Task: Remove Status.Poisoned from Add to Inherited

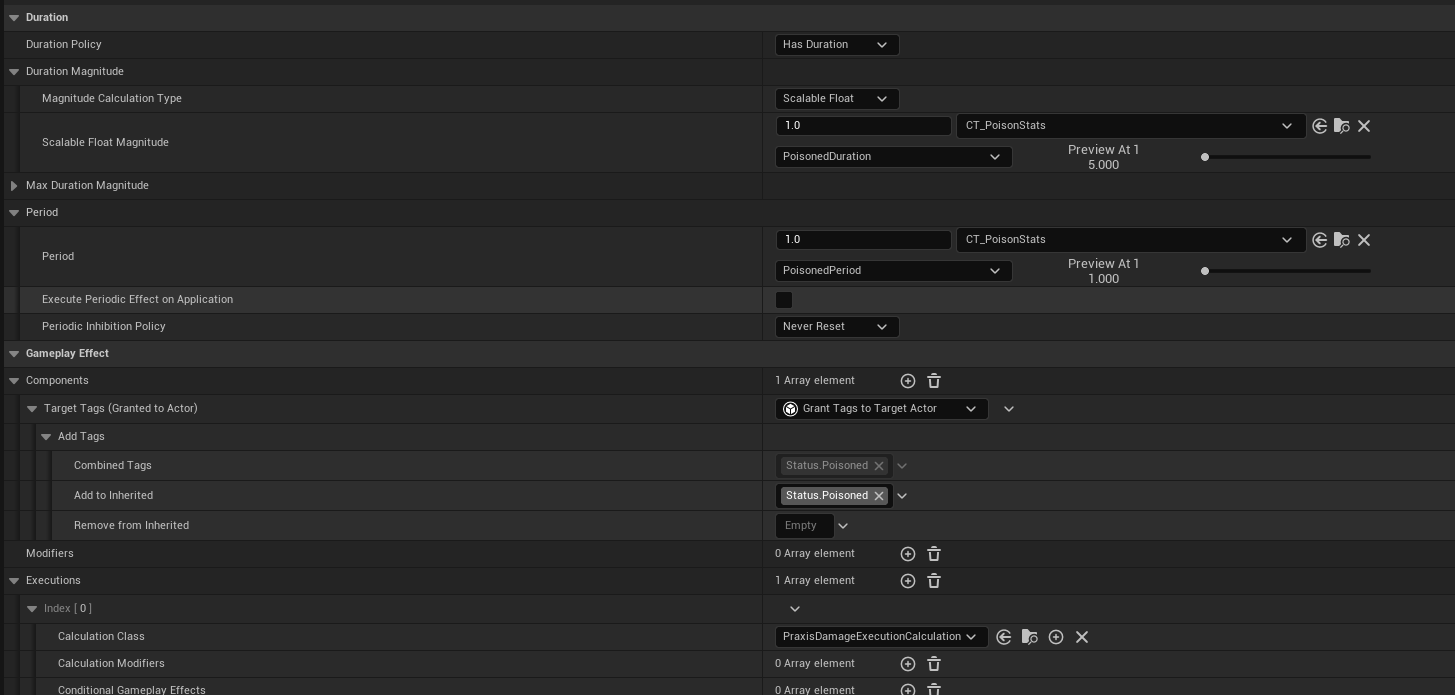Action: 879,496
